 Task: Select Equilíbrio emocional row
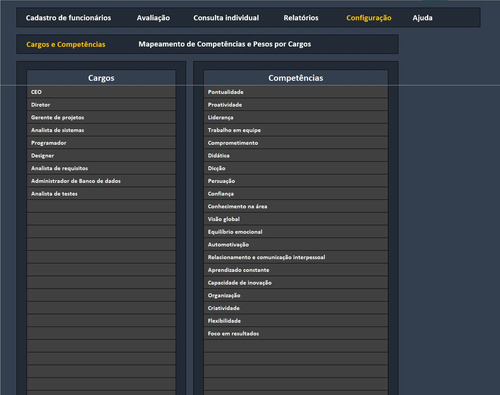coord(296,231)
